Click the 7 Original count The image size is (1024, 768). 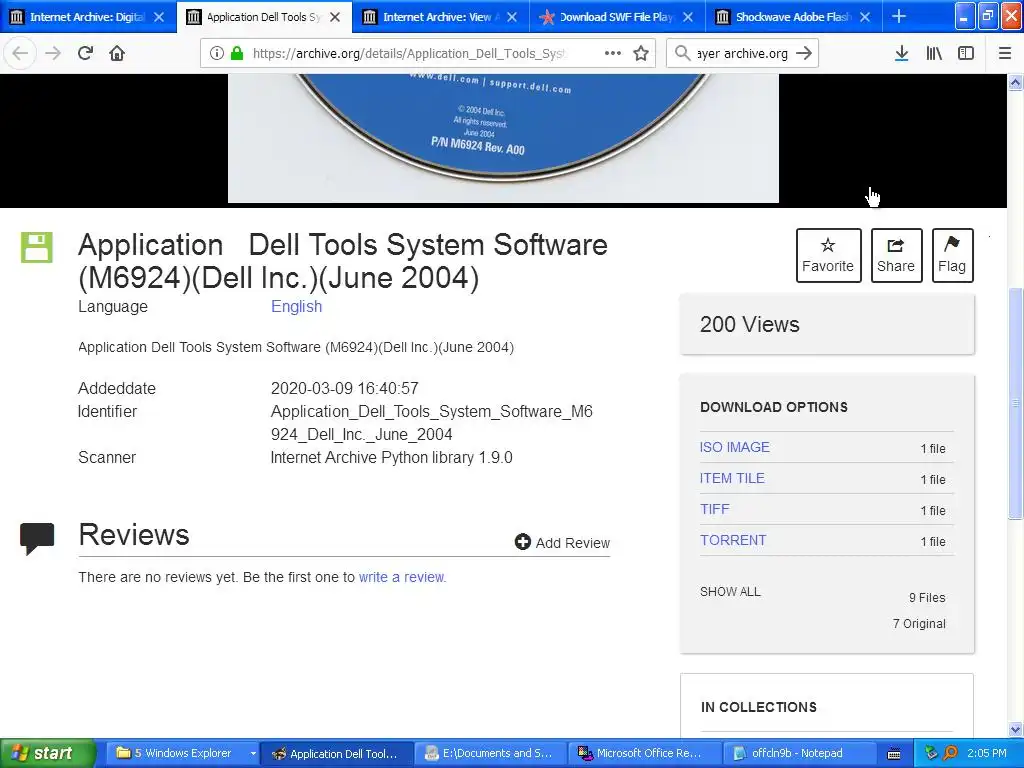919,624
